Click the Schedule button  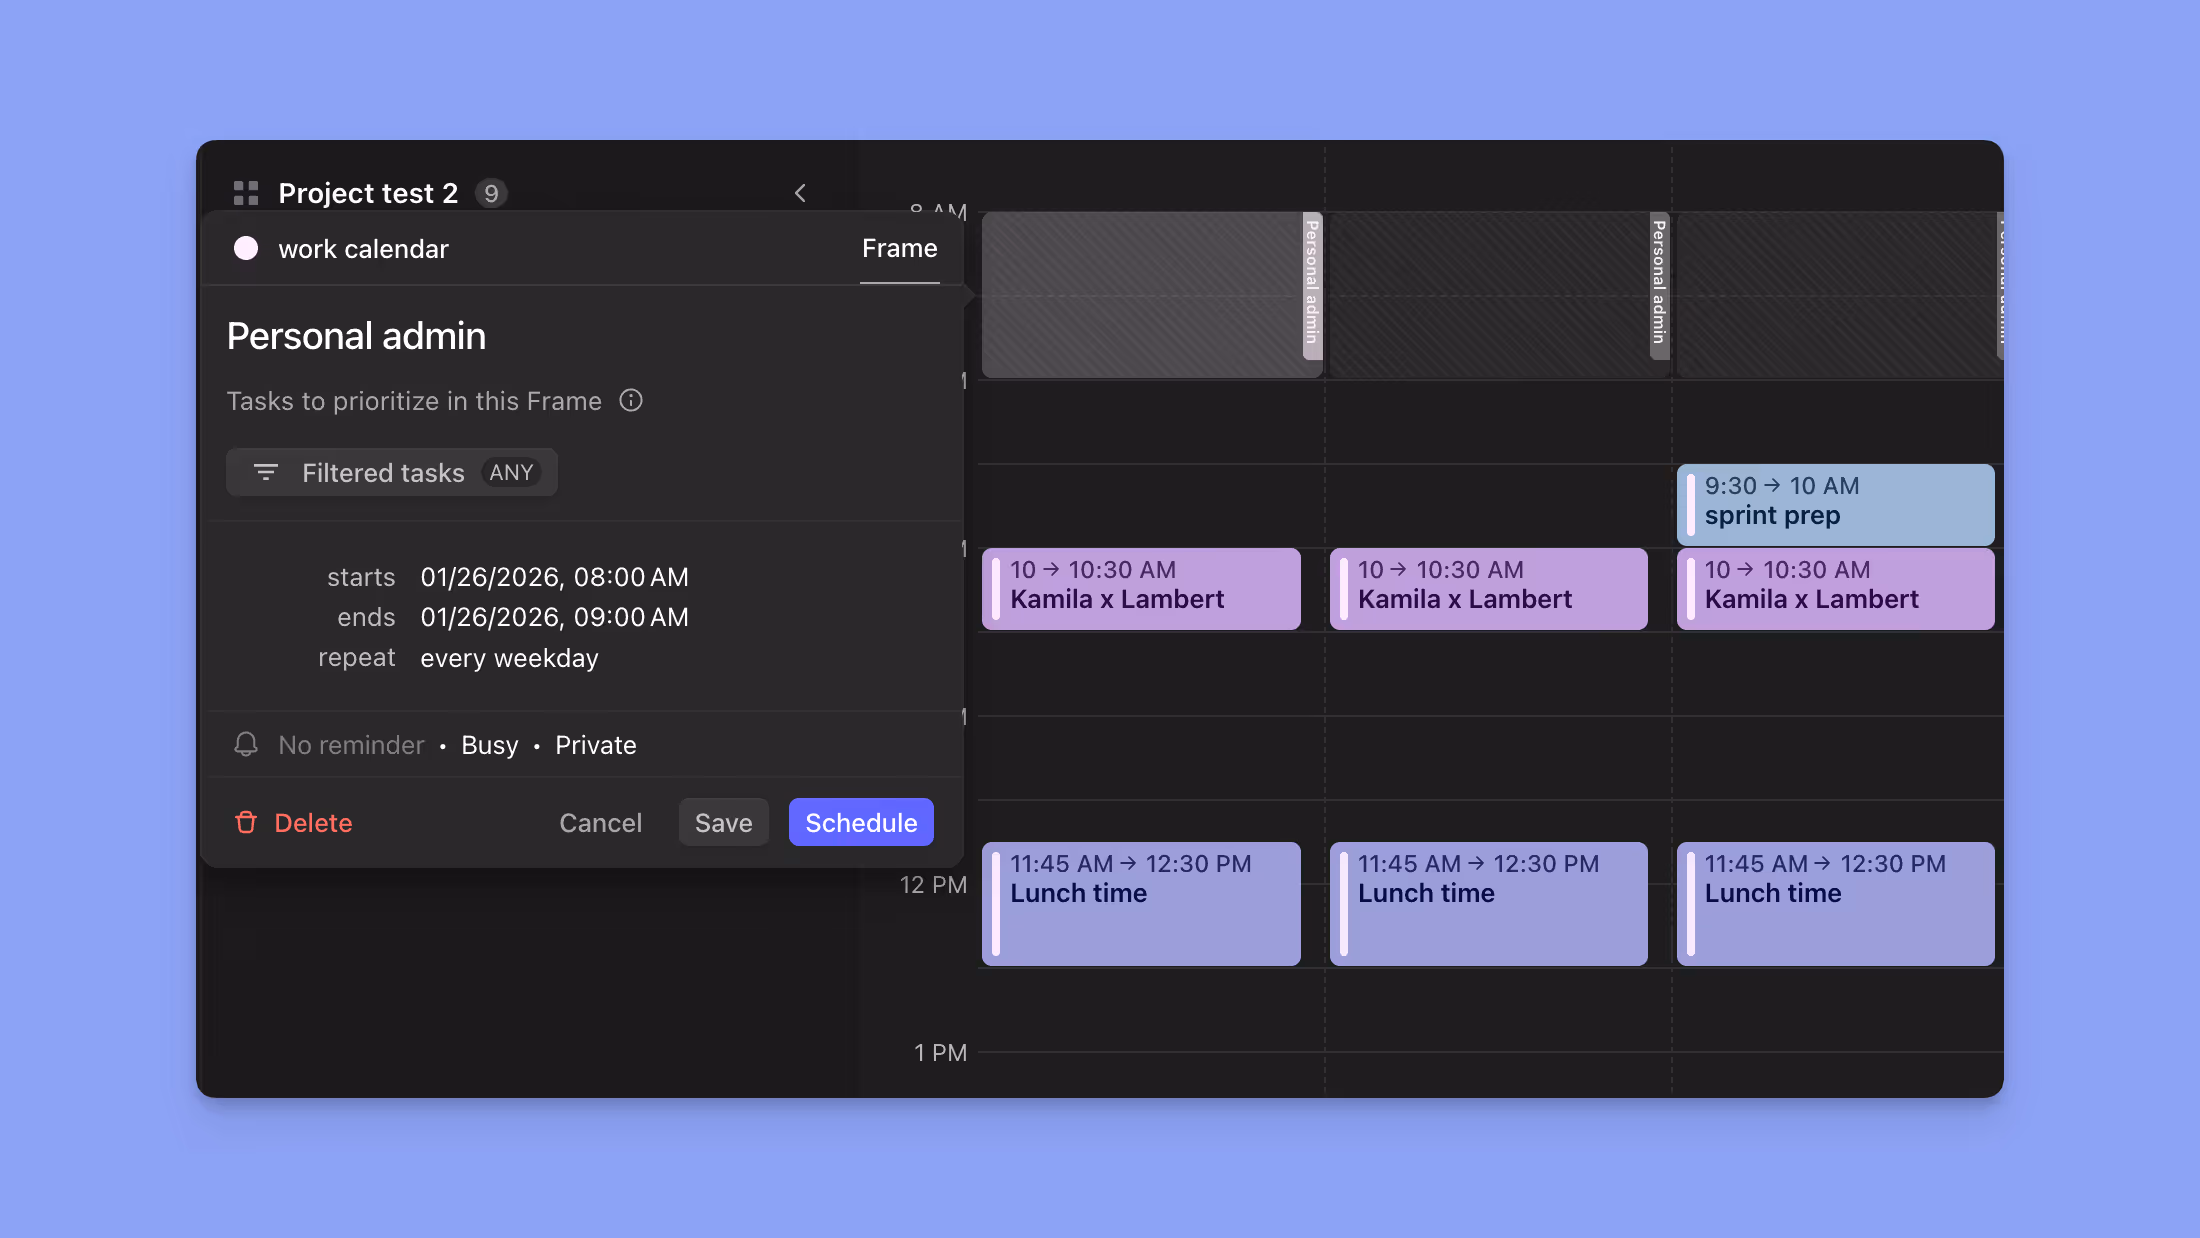coord(860,822)
